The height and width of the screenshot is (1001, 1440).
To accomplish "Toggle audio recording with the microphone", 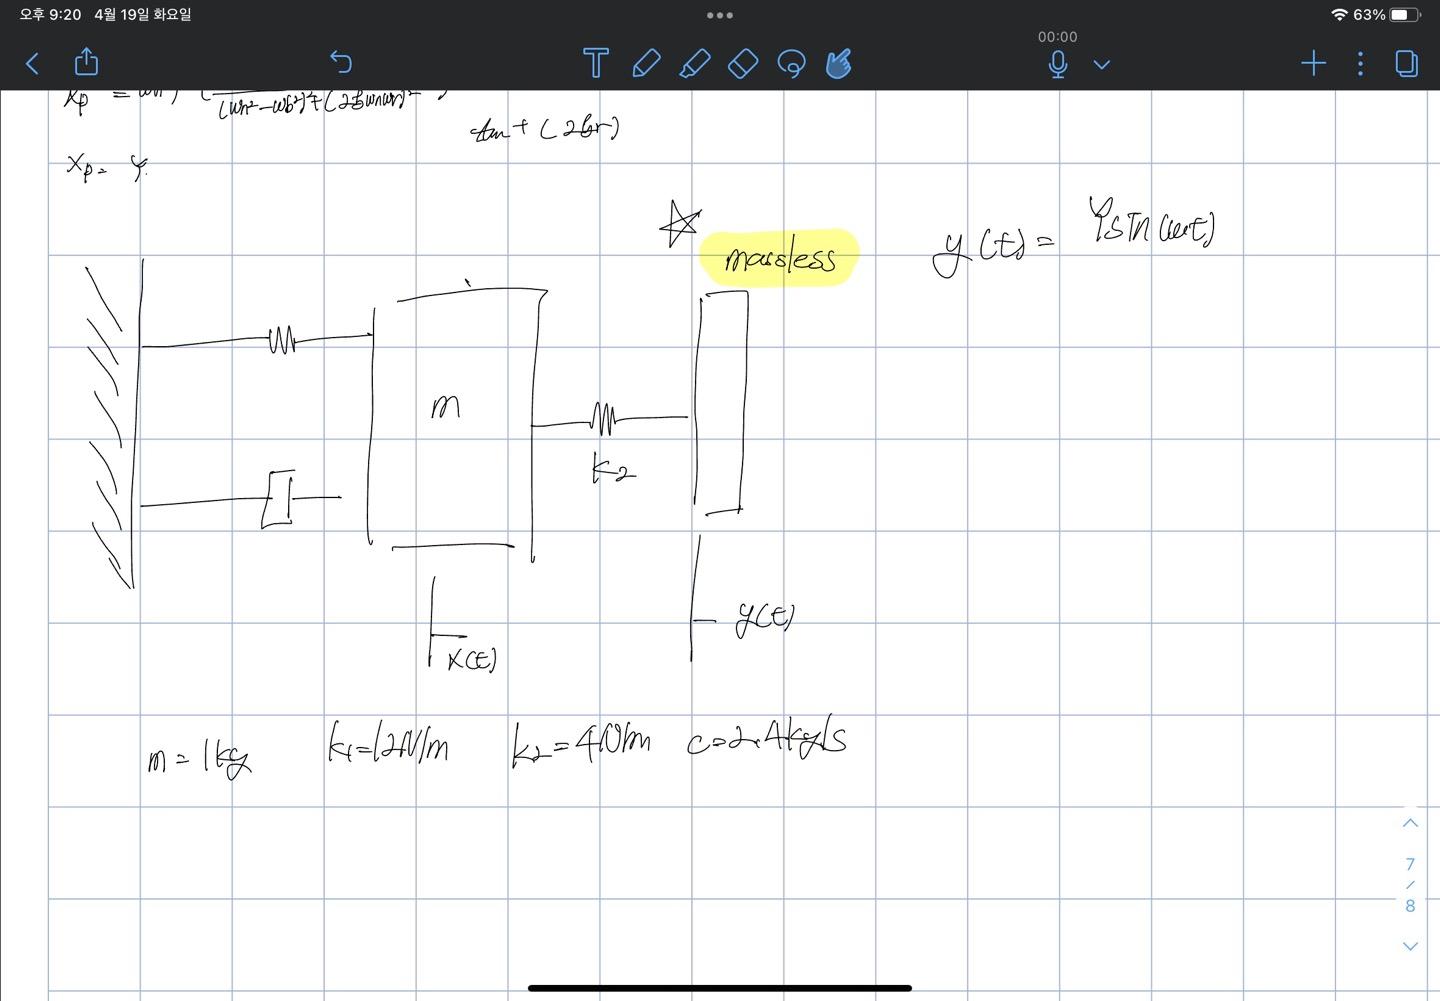I will (x=1057, y=63).
